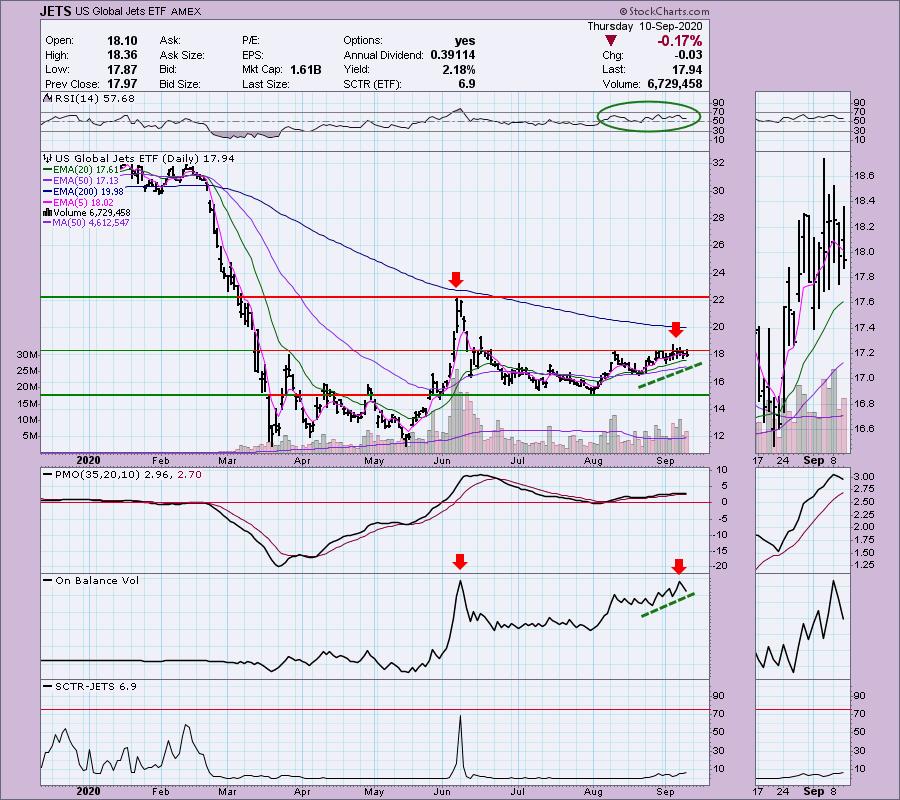The width and height of the screenshot is (900, 800).
Task: Click the candlestick icon before US Global Jets ETF (Daily)
Action: point(48,158)
